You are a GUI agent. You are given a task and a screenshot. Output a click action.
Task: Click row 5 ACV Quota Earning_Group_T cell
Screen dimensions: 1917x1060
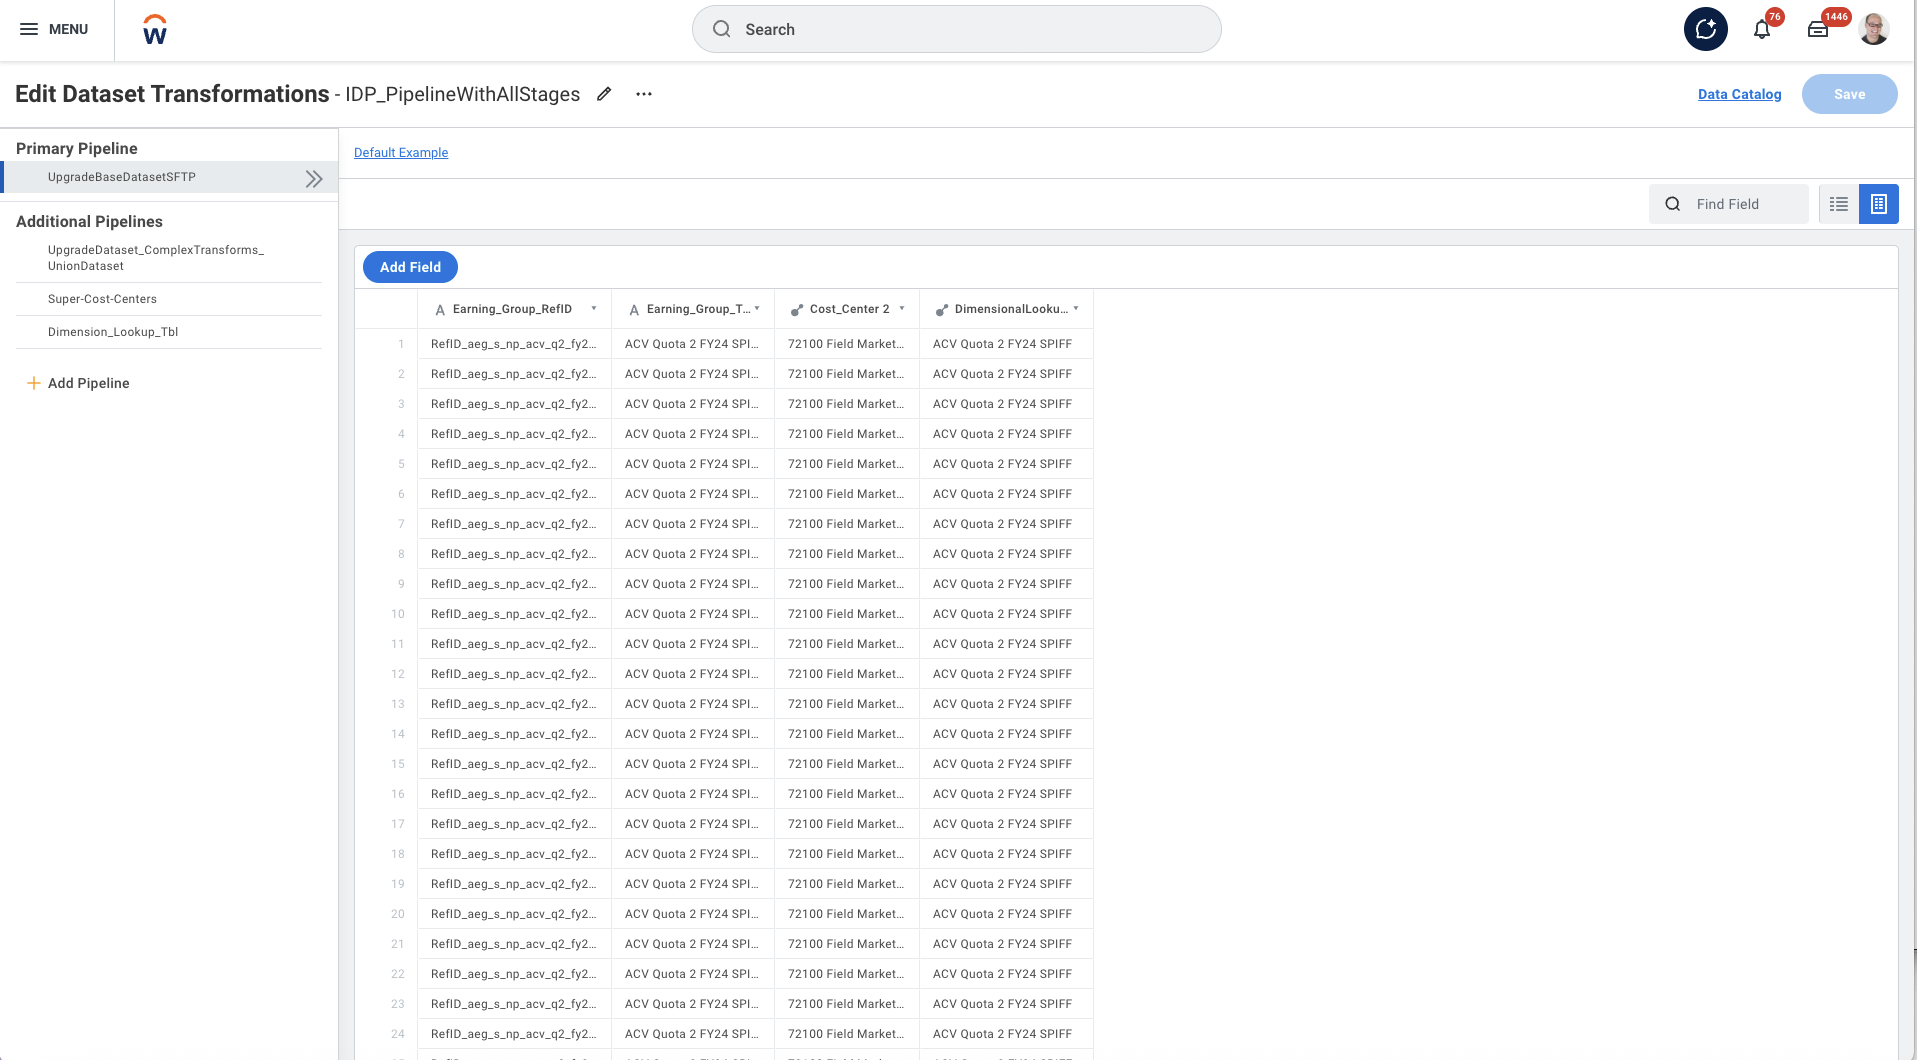pos(693,464)
